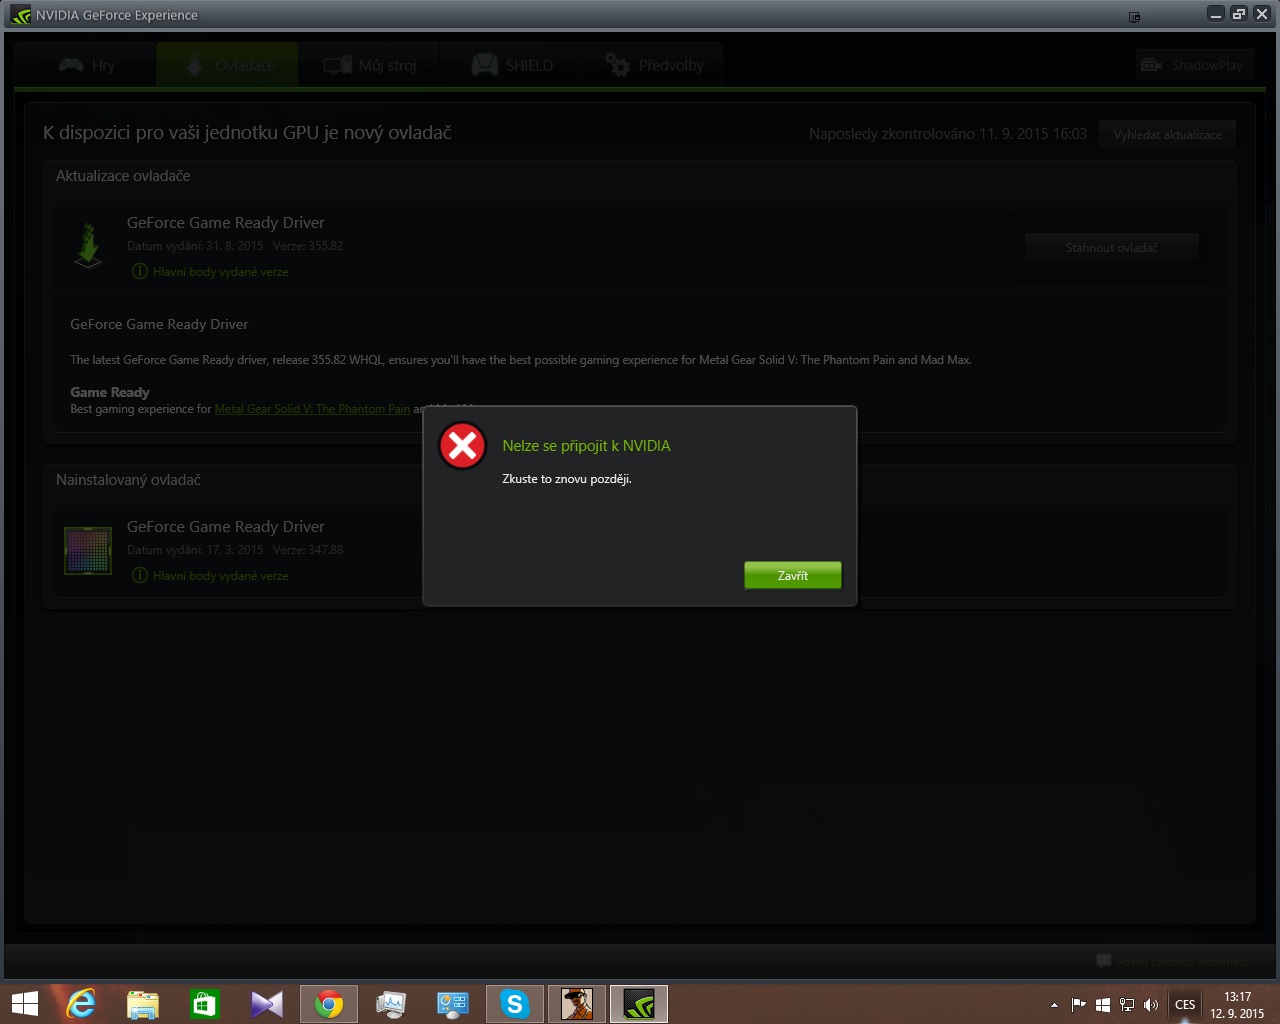Screen dimensions: 1280x1024
Task: Switch to Skype on the taskbar
Action: click(515, 1004)
